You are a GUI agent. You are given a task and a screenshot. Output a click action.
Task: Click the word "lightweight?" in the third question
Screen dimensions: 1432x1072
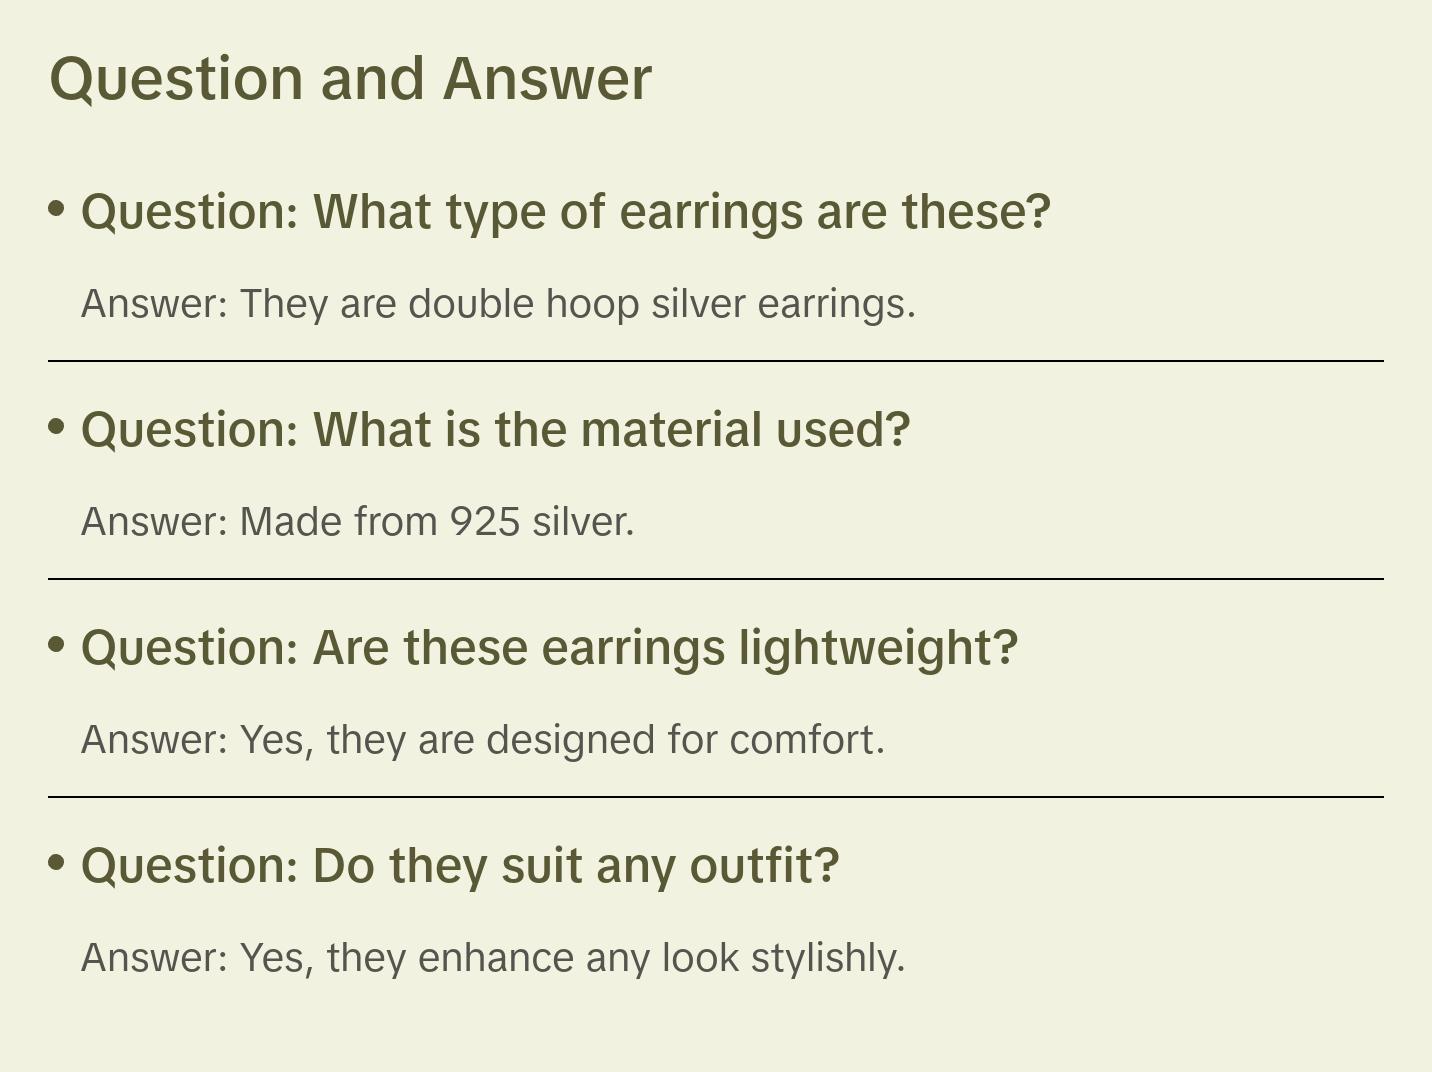point(878,648)
